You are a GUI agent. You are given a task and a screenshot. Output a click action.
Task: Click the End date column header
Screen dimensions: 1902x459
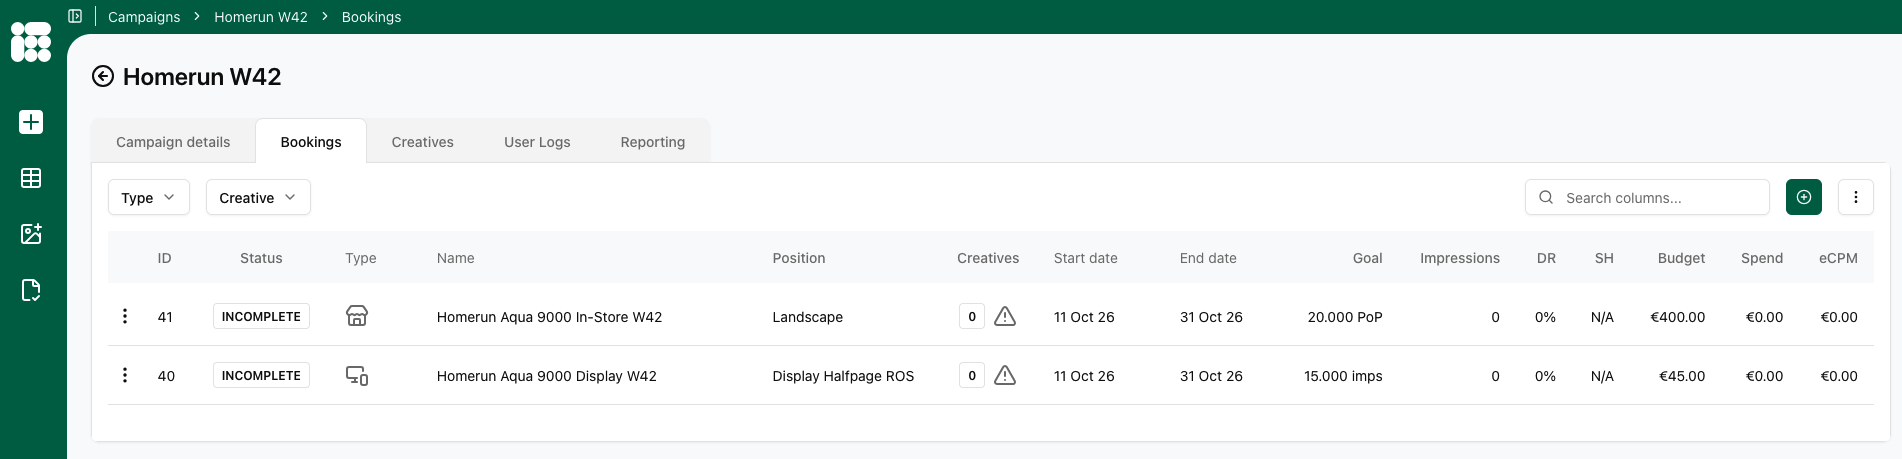pos(1208,258)
